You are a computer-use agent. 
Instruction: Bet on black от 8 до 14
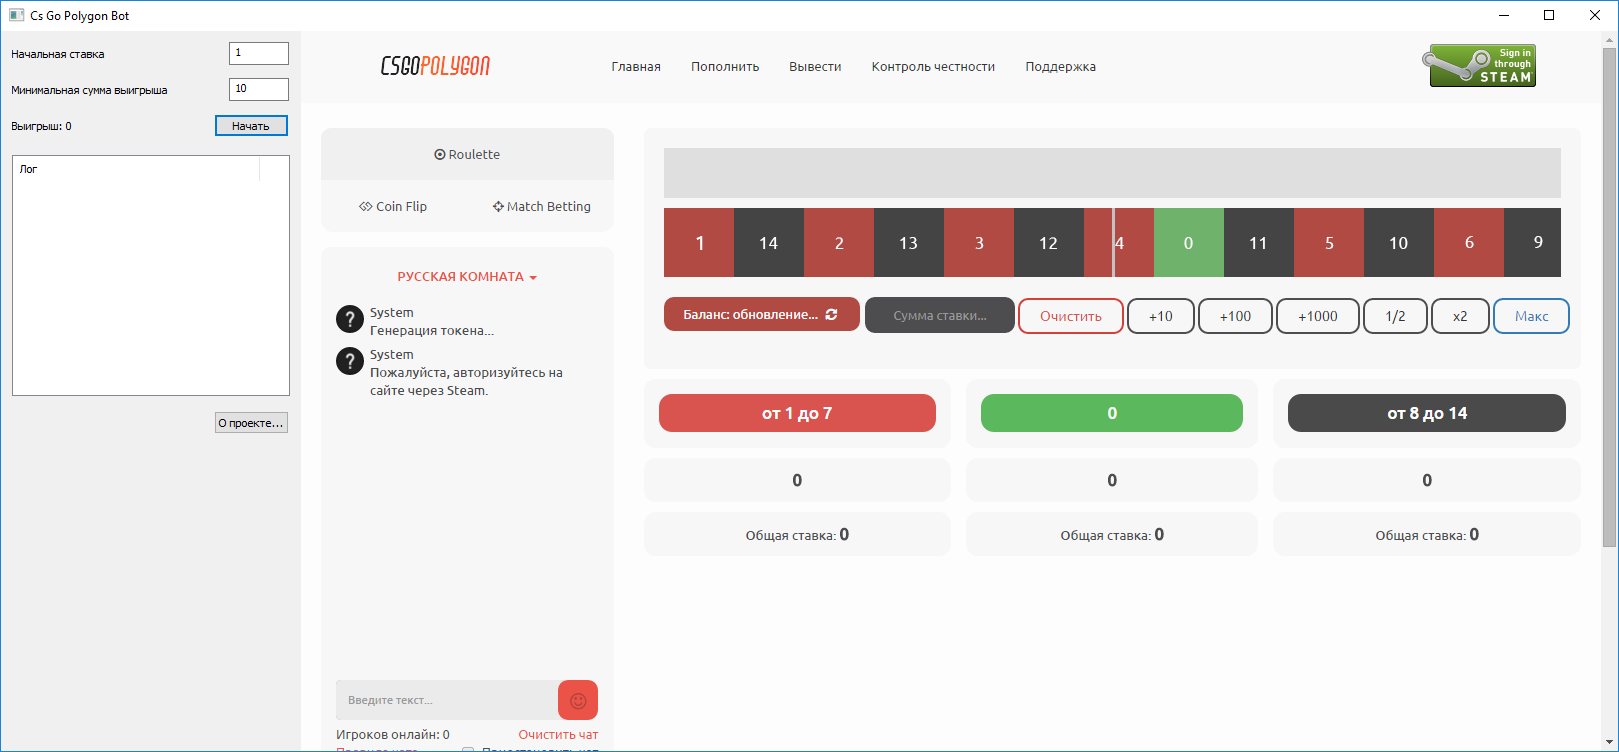coord(1427,413)
